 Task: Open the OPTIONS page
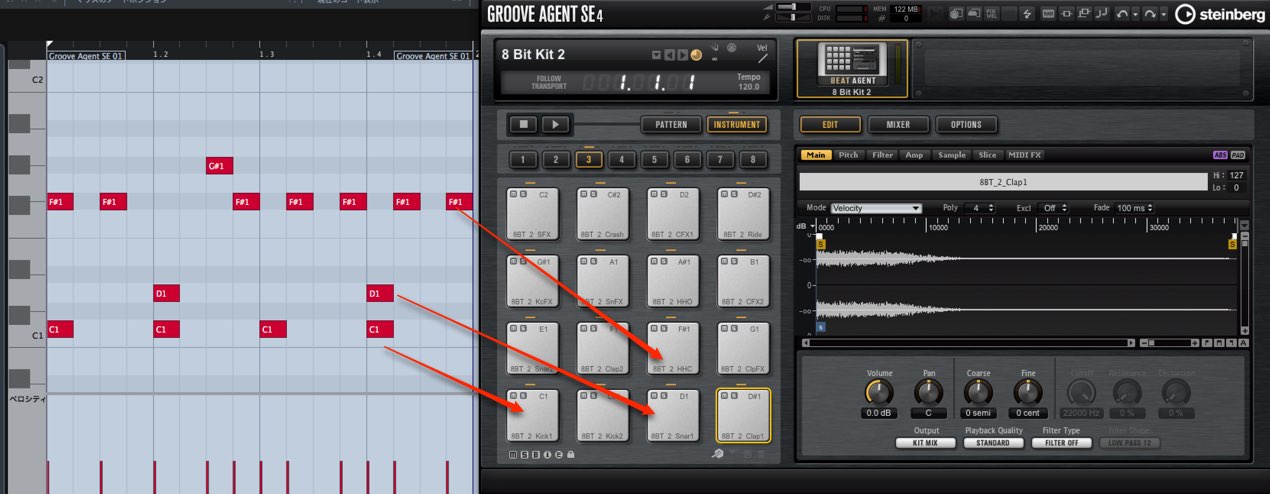[966, 125]
